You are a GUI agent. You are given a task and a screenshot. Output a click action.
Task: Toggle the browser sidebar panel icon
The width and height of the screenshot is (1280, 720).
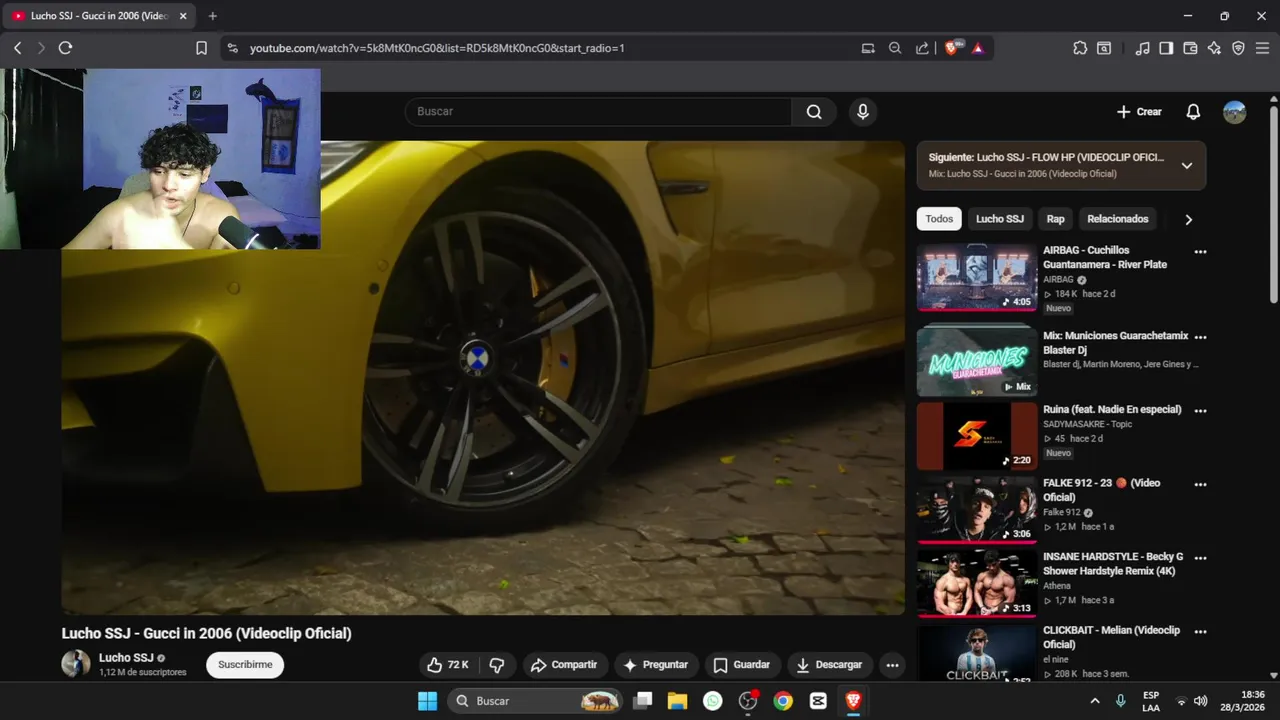(x=1166, y=48)
